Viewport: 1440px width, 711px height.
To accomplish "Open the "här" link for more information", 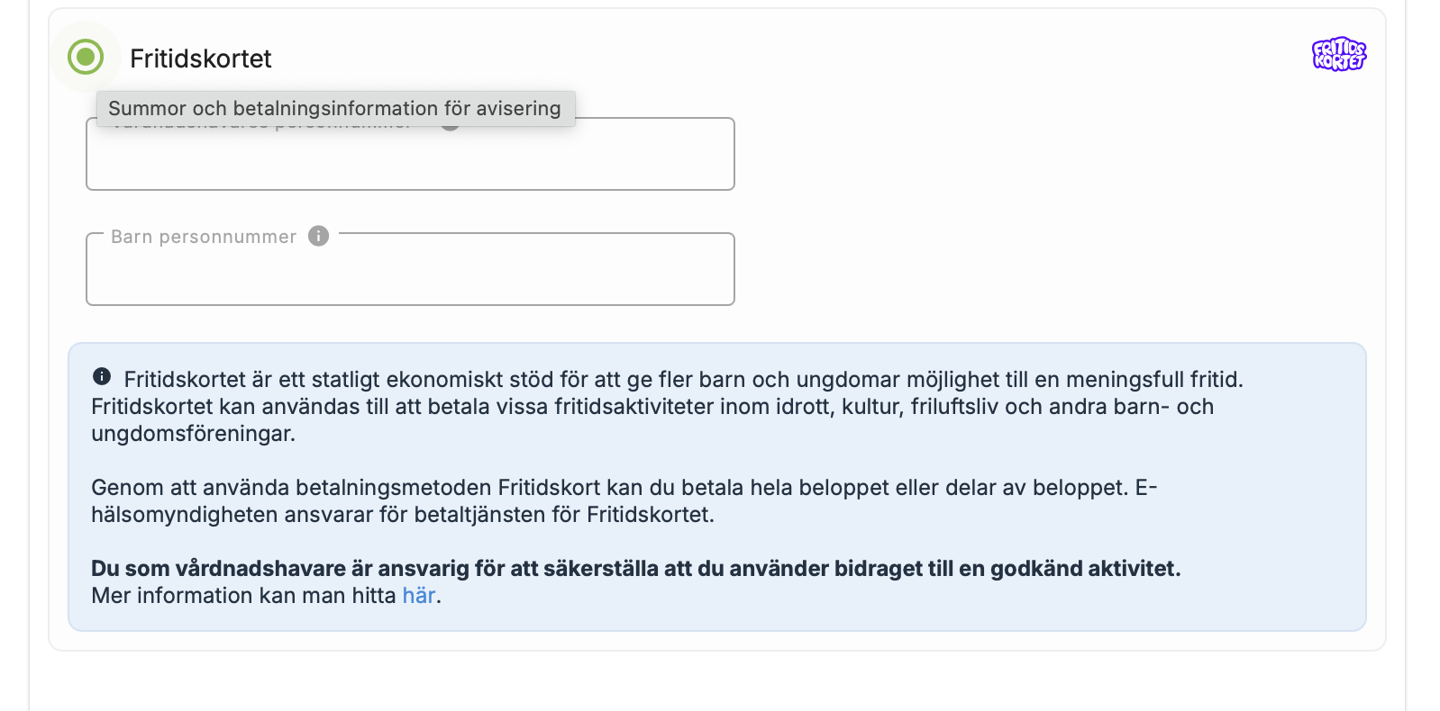I will point(419,596).
